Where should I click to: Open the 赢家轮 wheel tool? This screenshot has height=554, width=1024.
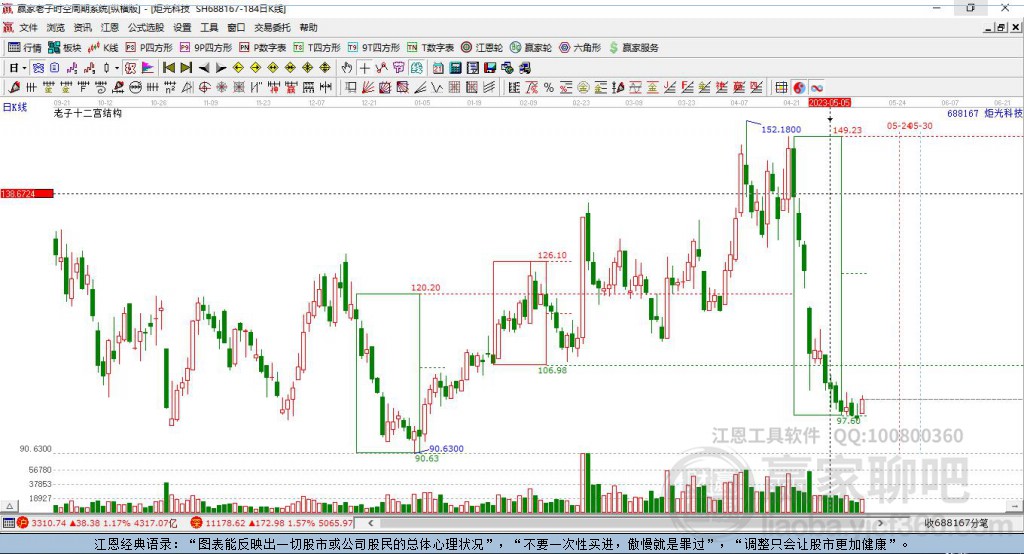(x=531, y=48)
